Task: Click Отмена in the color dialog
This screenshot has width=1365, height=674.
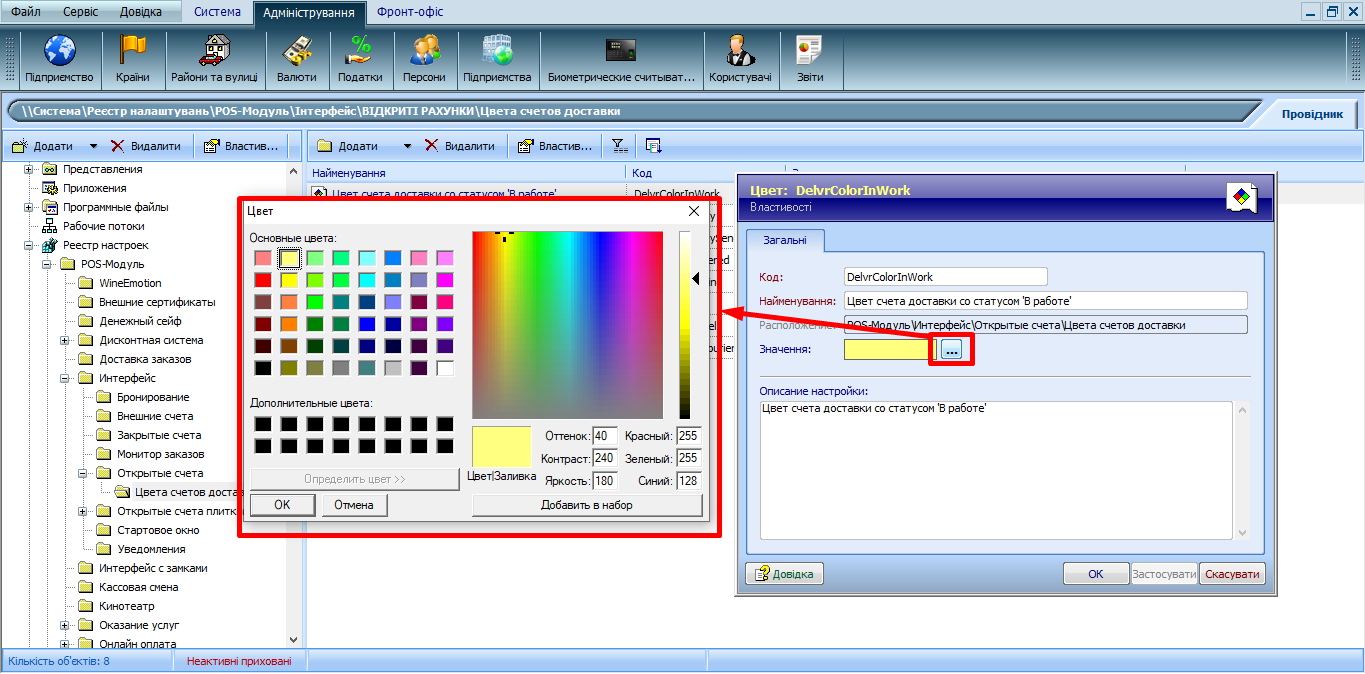Action: 354,505
